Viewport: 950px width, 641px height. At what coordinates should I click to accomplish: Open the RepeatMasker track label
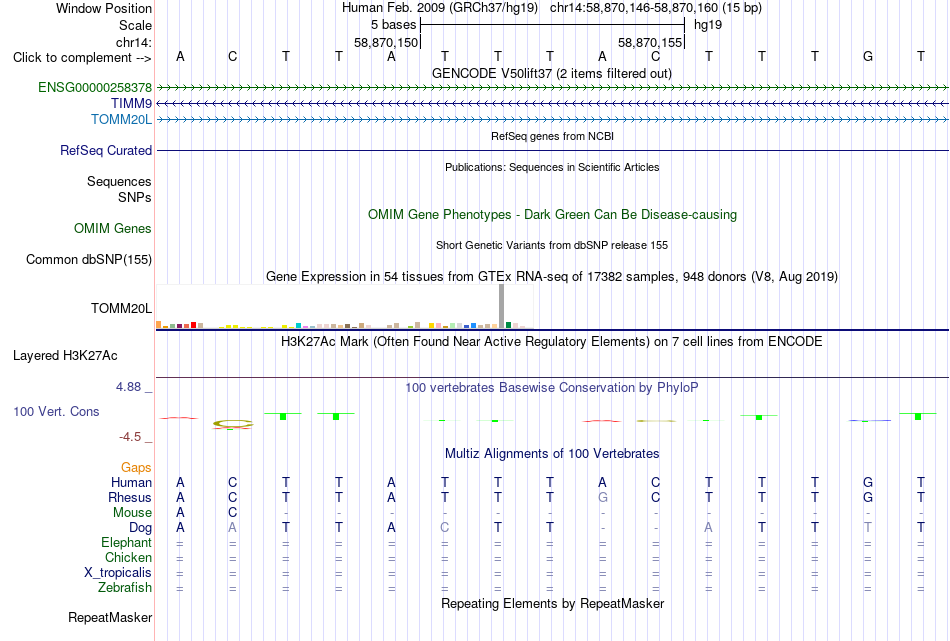(x=110, y=617)
